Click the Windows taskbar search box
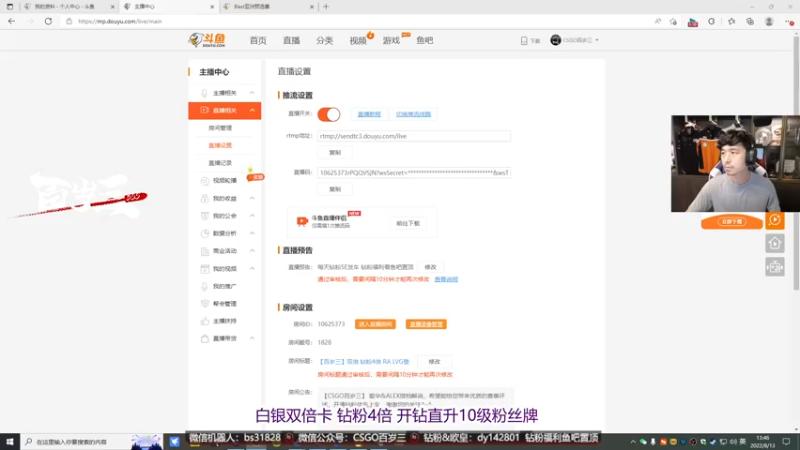Viewport: 800px width, 450px height. coord(76,442)
